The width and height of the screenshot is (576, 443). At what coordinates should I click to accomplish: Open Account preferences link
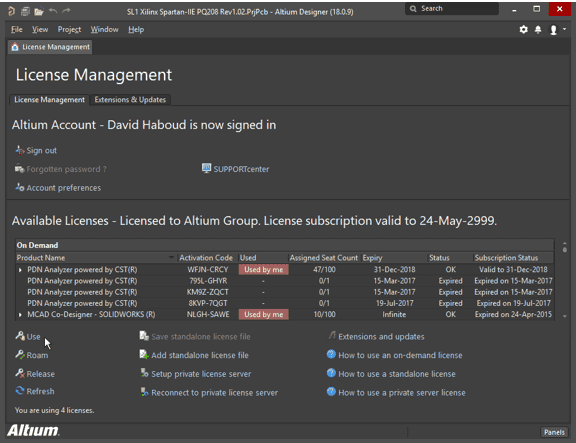[64, 188]
